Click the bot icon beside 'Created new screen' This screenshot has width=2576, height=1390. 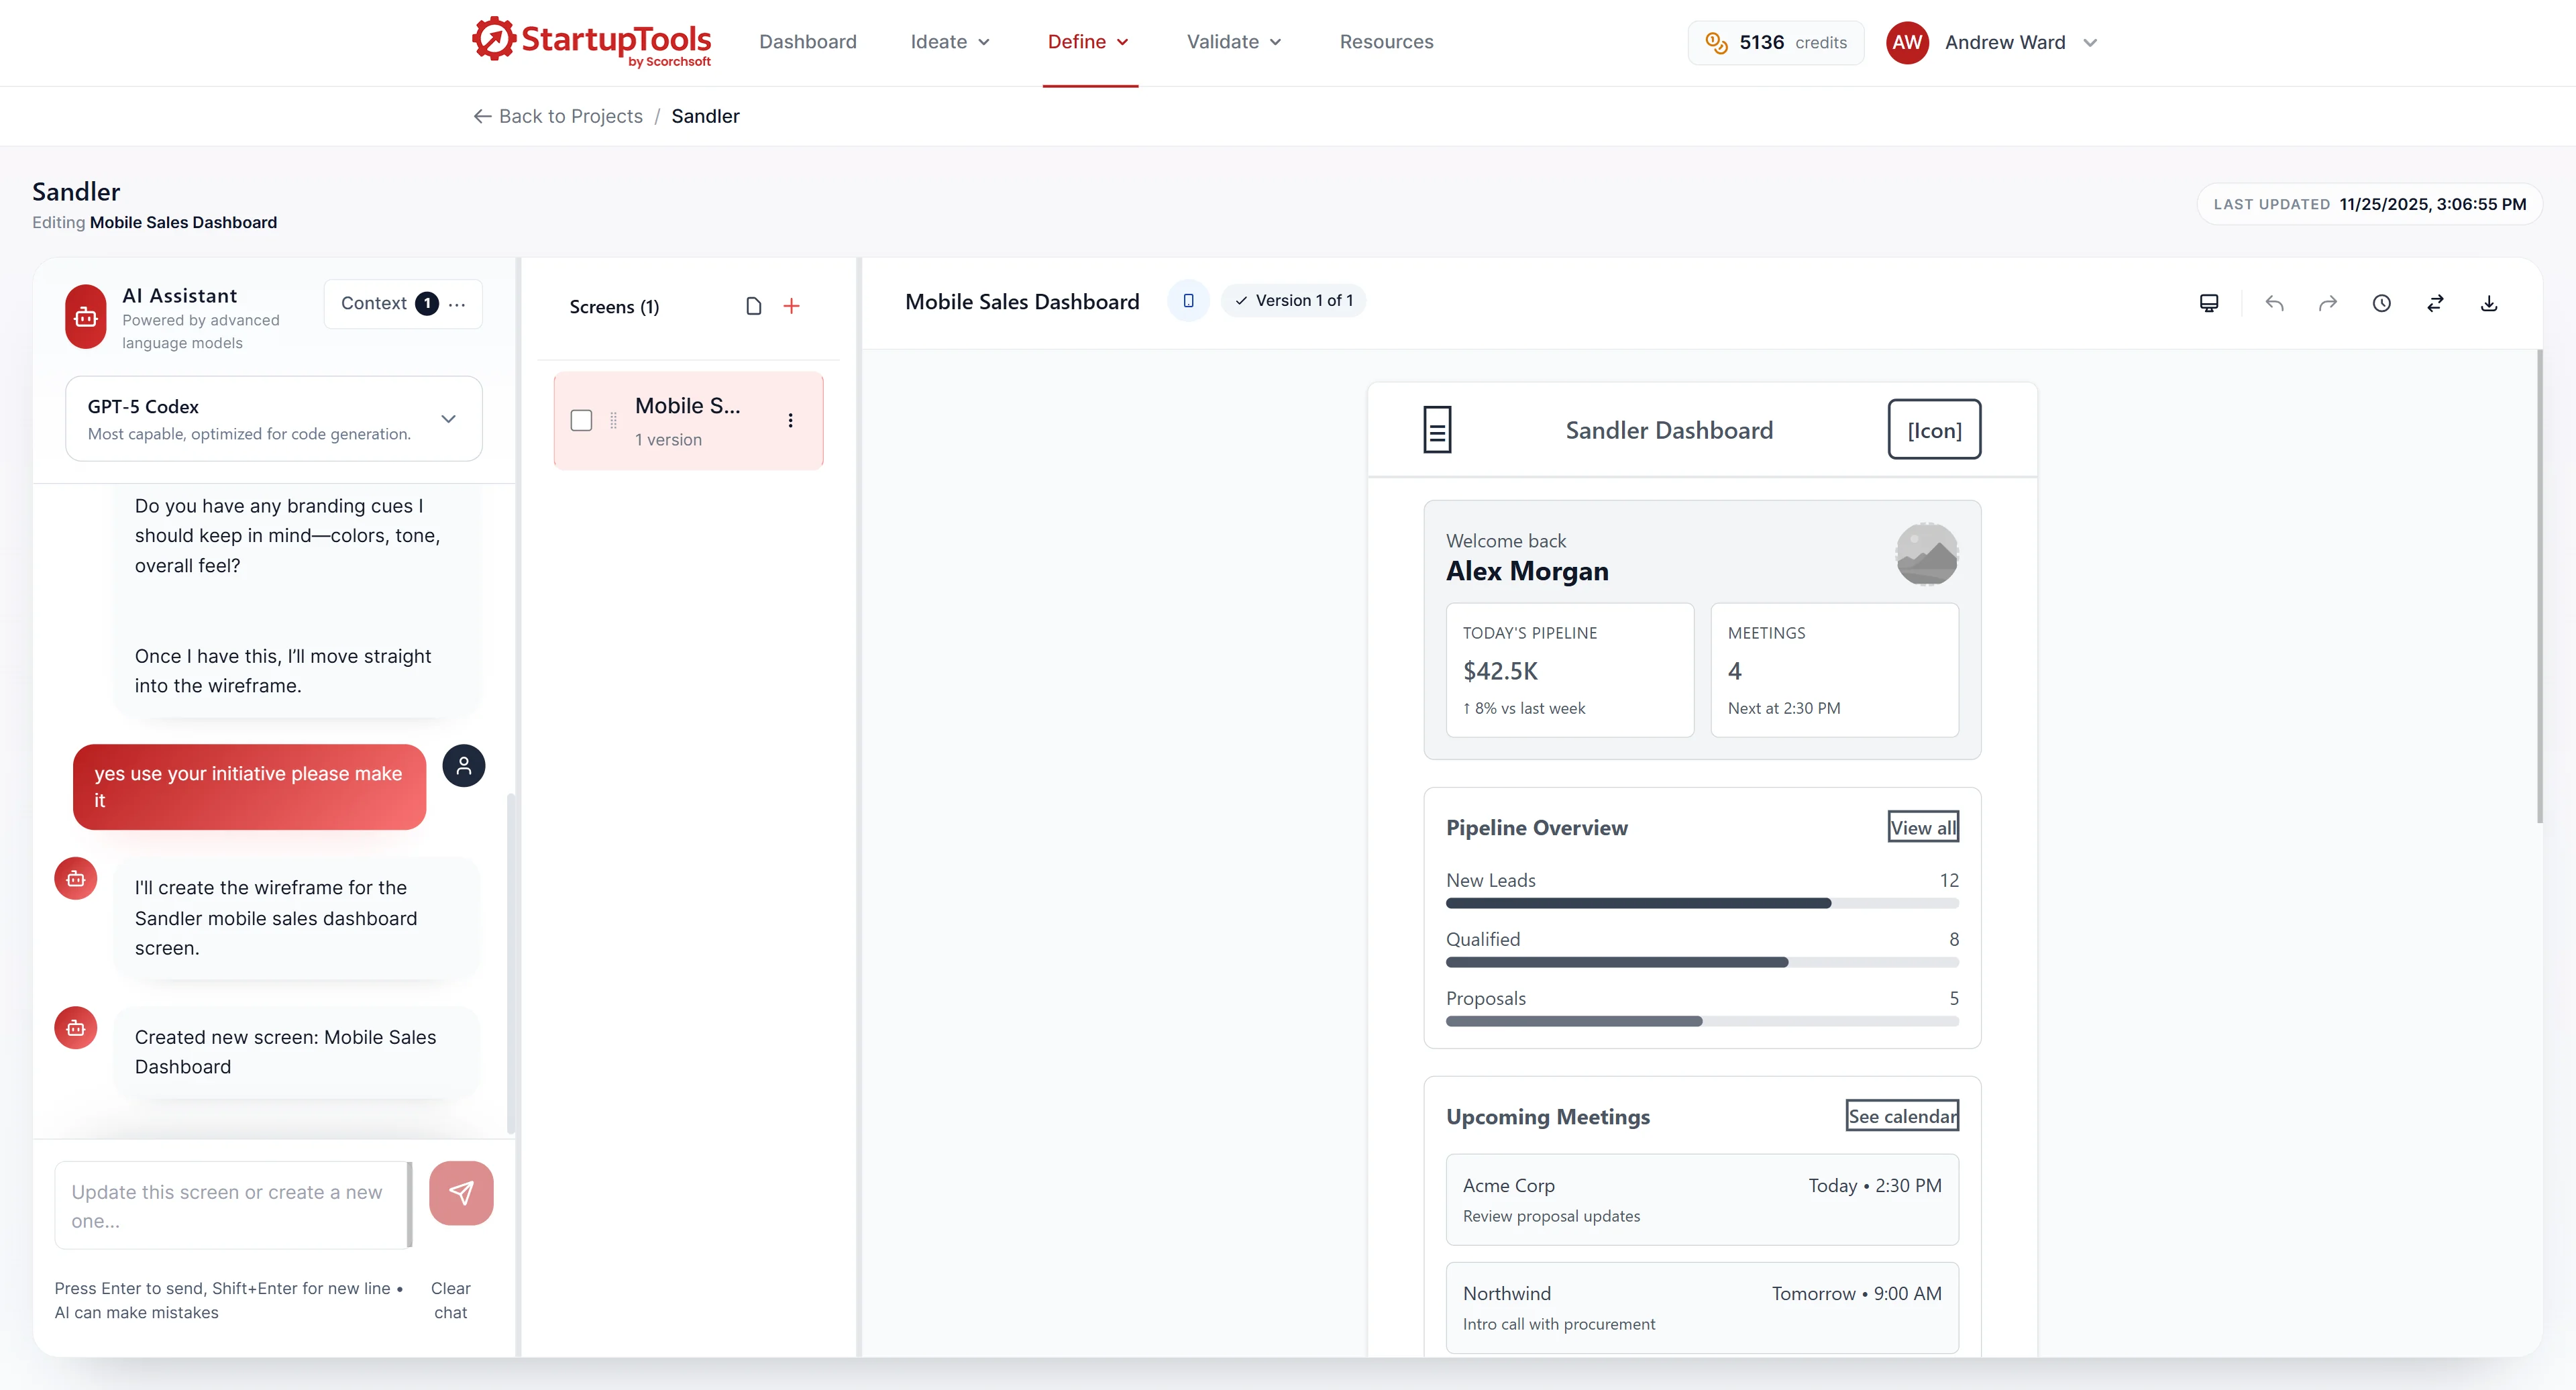(76, 1028)
